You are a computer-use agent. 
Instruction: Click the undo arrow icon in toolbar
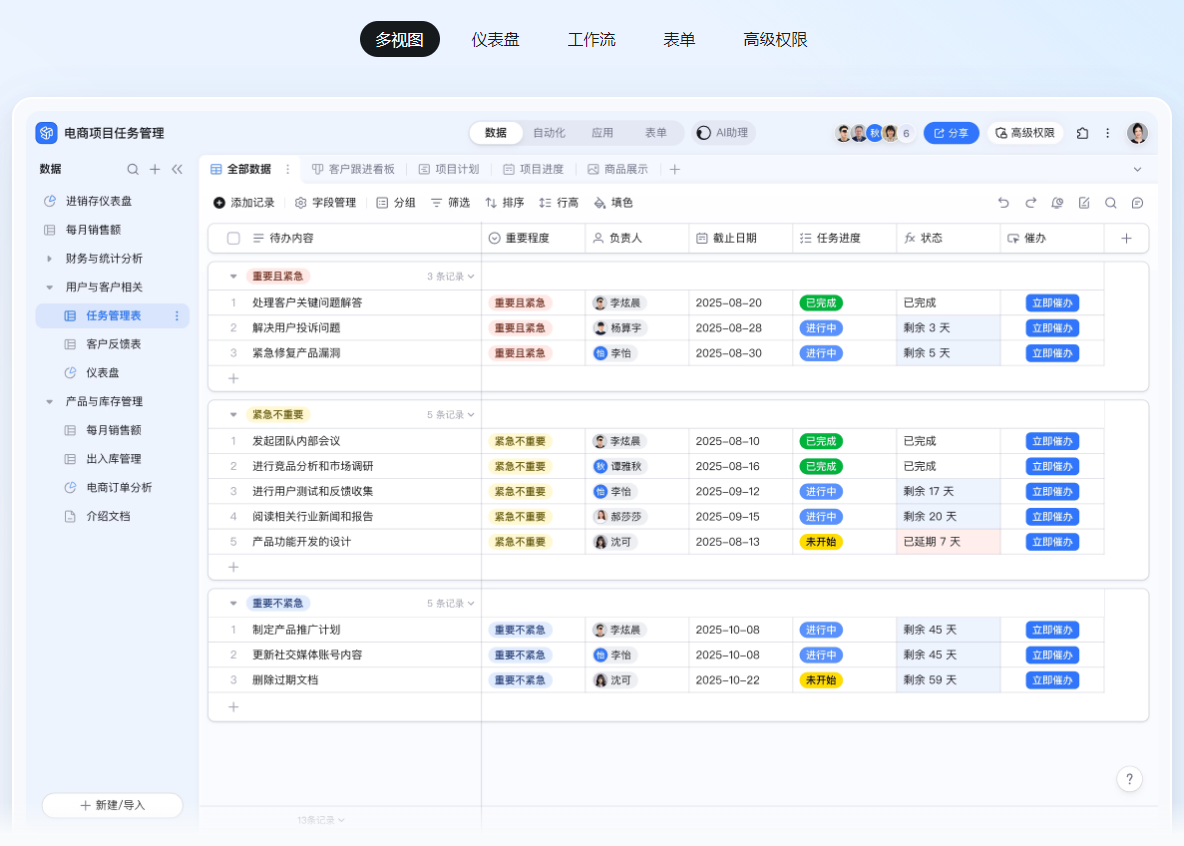[1004, 203]
